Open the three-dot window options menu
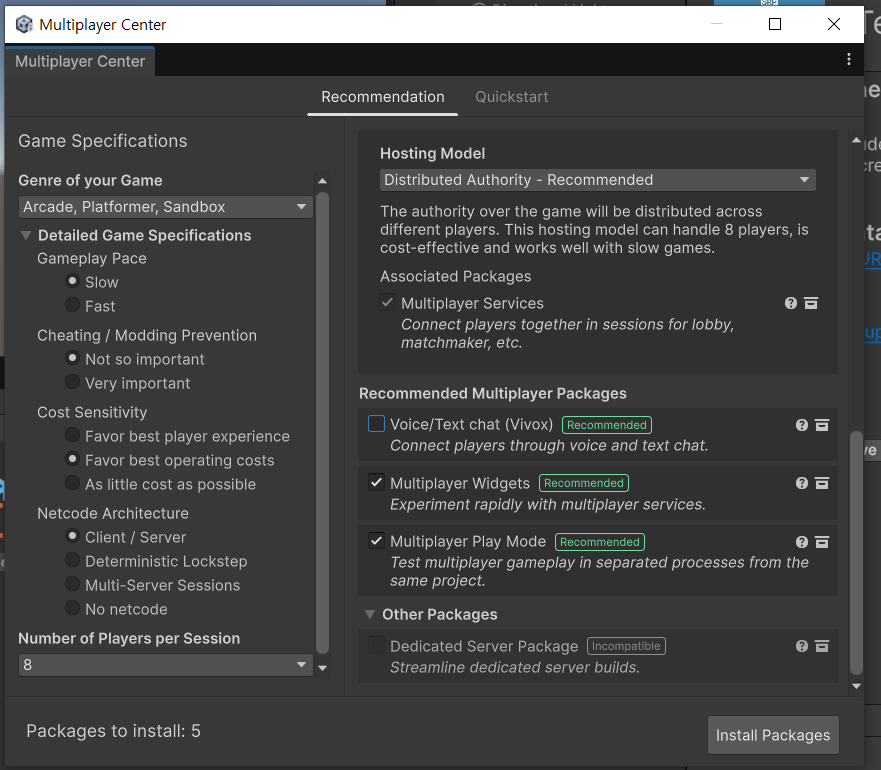Viewport: 881px width, 770px height. [x=848, y=59]
